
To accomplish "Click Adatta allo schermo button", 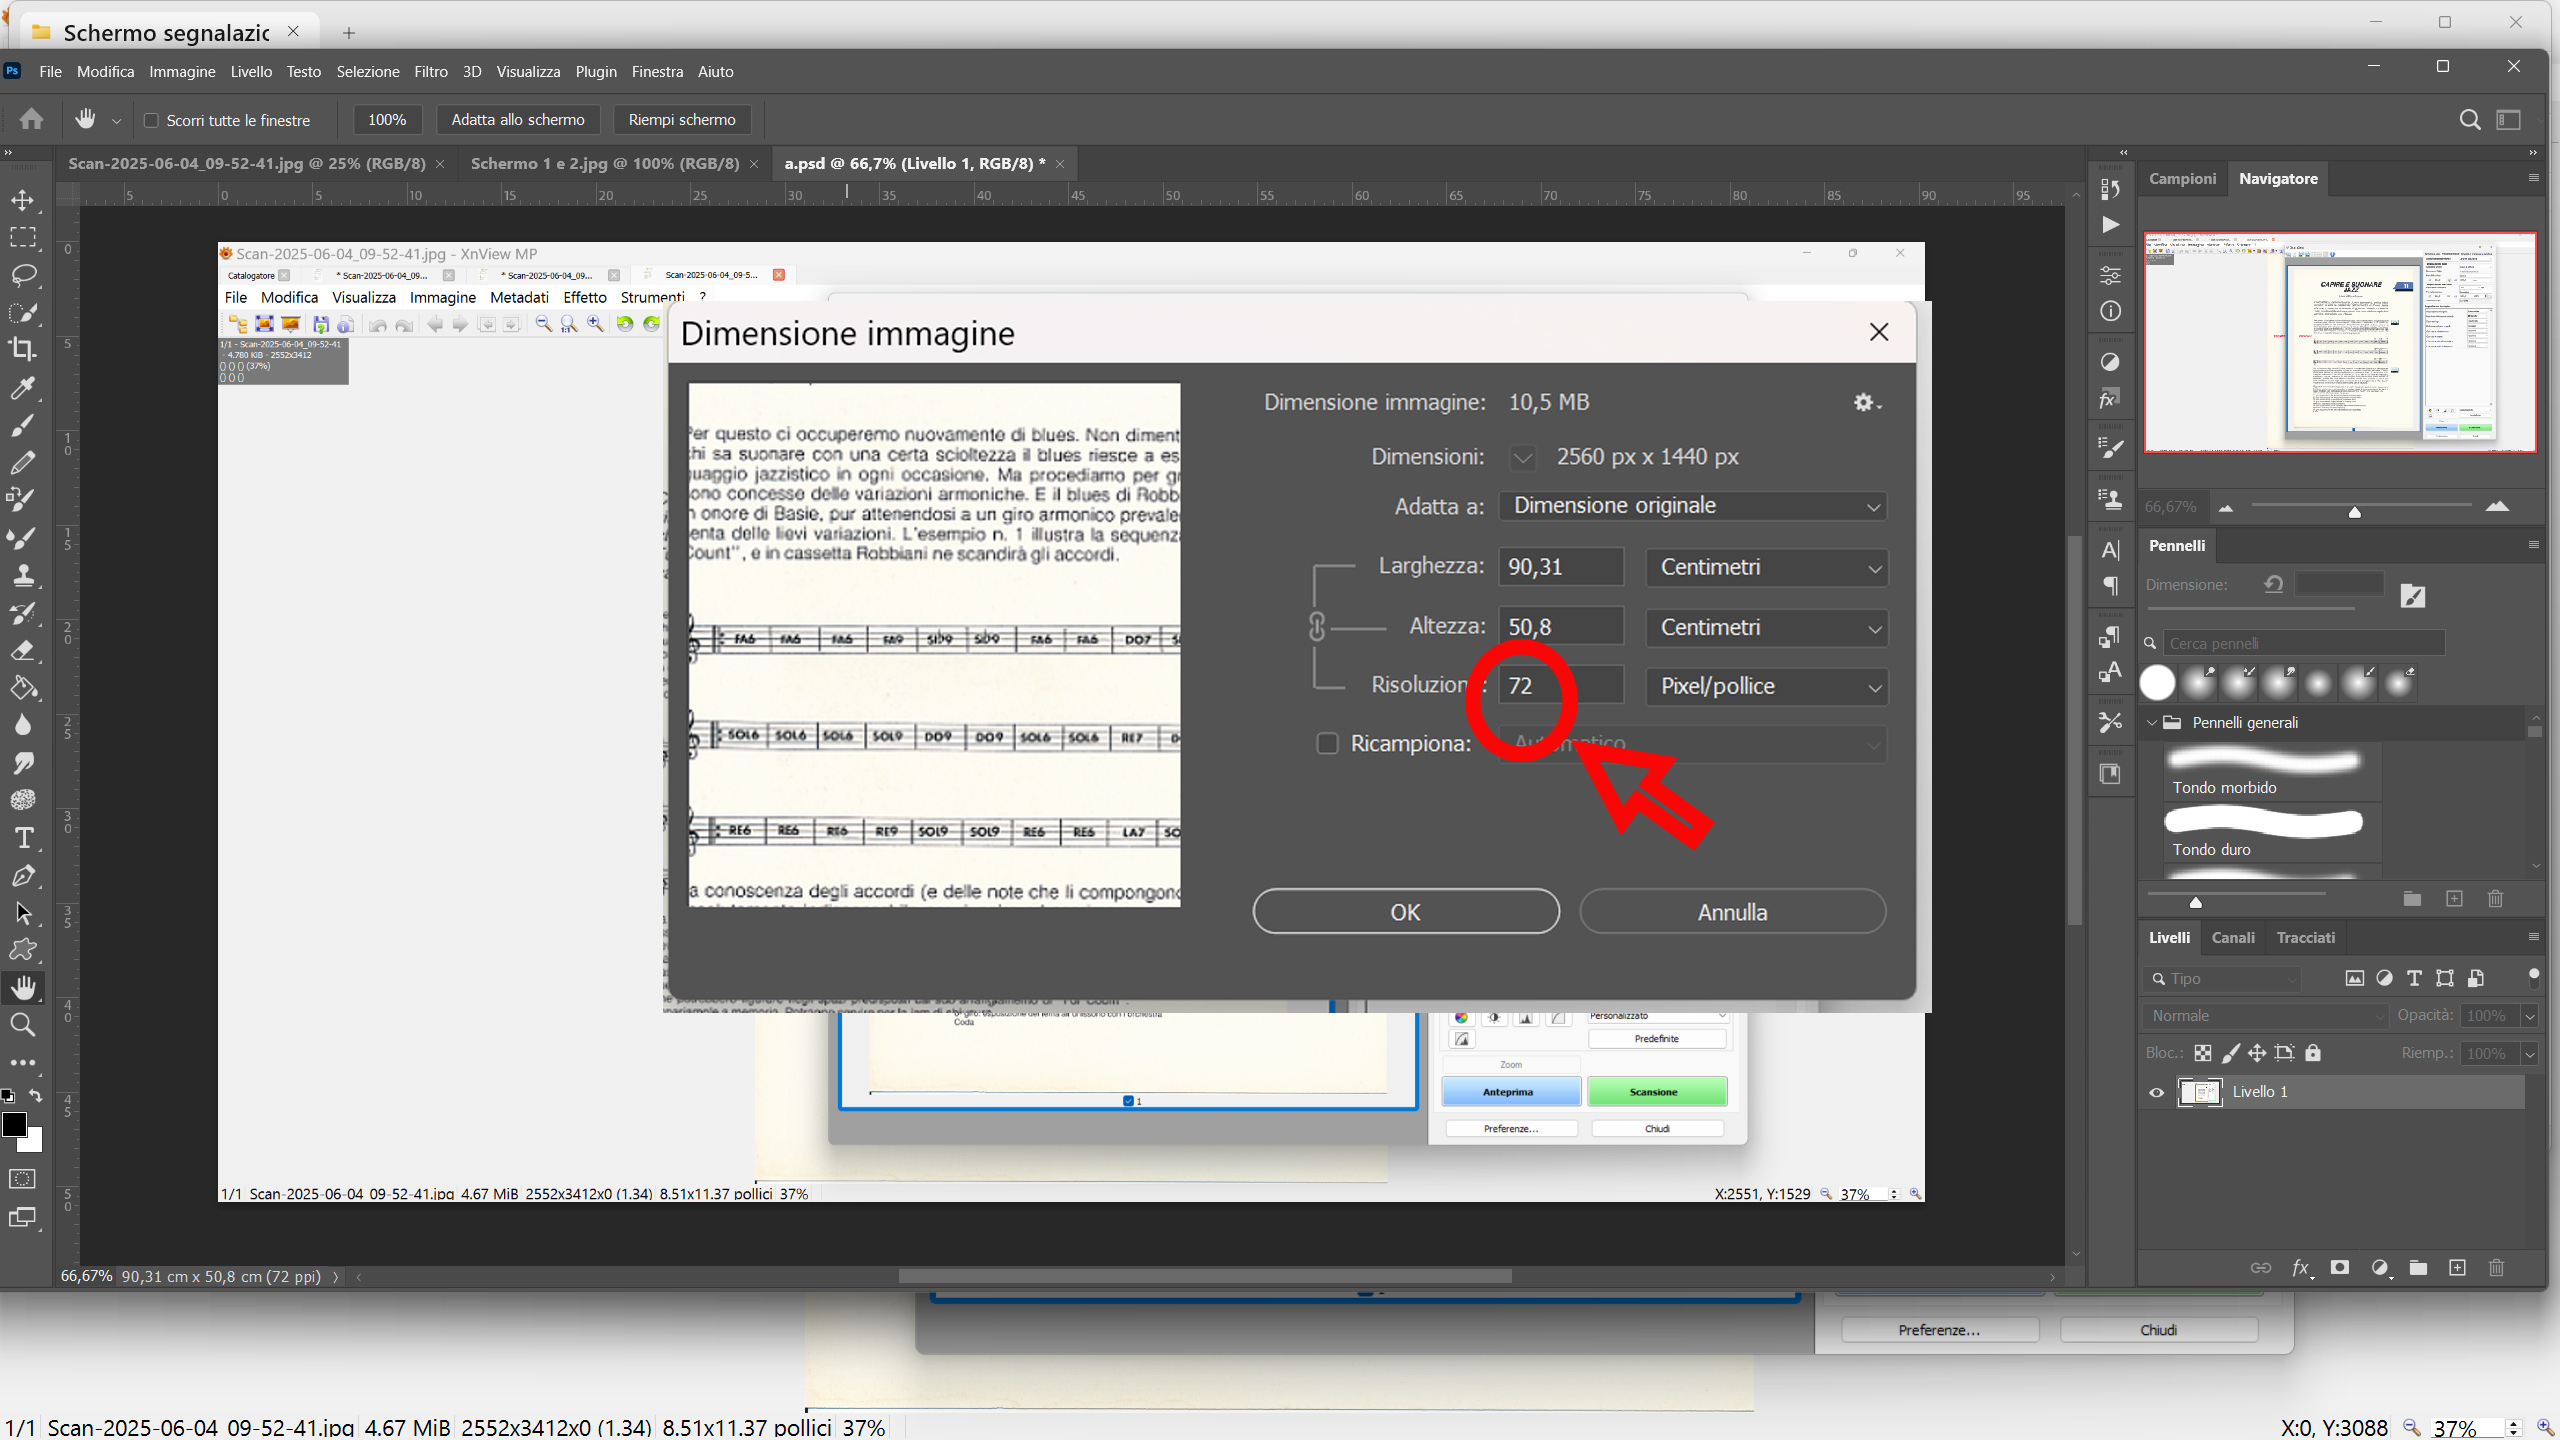I will point(517,120).
